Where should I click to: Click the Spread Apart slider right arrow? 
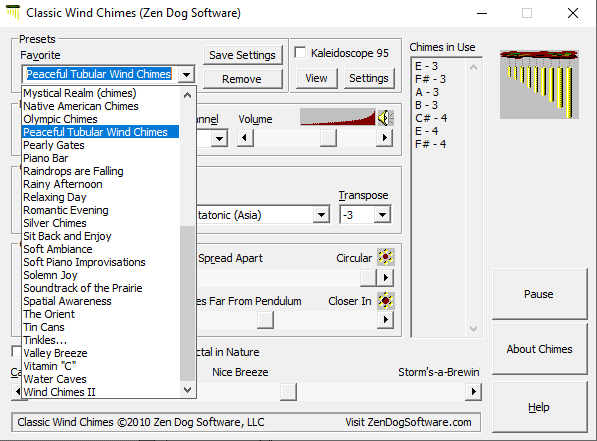pos(385,278)
